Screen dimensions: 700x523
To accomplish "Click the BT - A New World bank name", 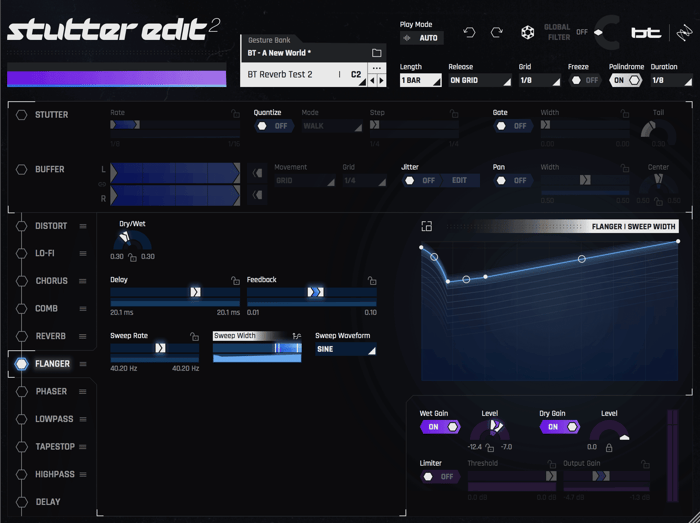I will [279, 53].
